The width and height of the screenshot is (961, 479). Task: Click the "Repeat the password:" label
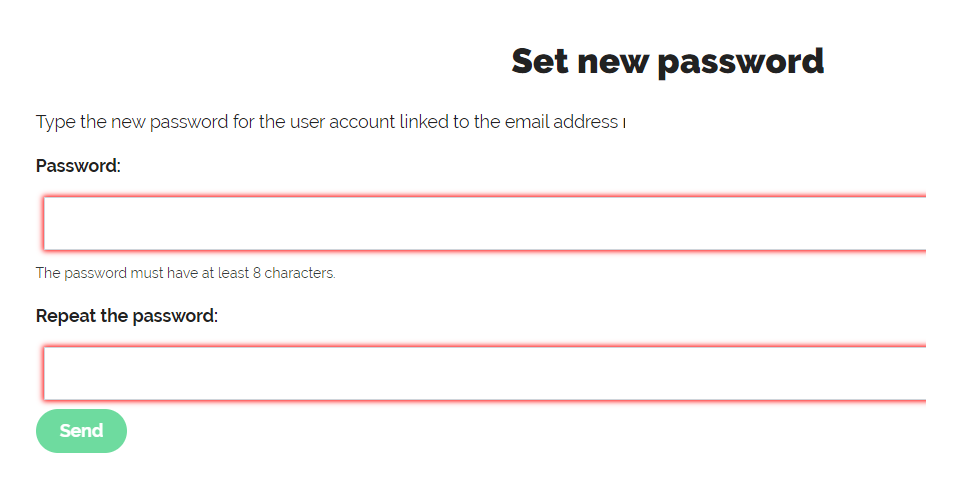tap(127, 316)
